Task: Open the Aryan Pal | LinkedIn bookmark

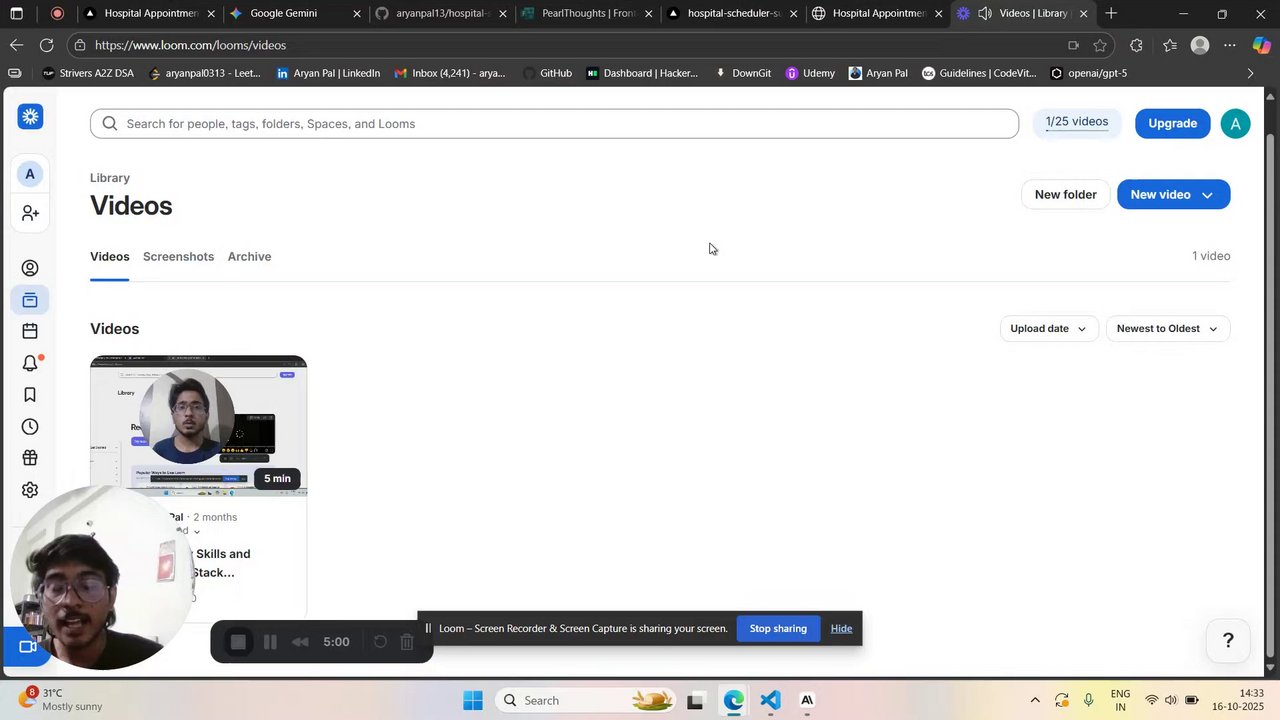Action: pos(328,73)
